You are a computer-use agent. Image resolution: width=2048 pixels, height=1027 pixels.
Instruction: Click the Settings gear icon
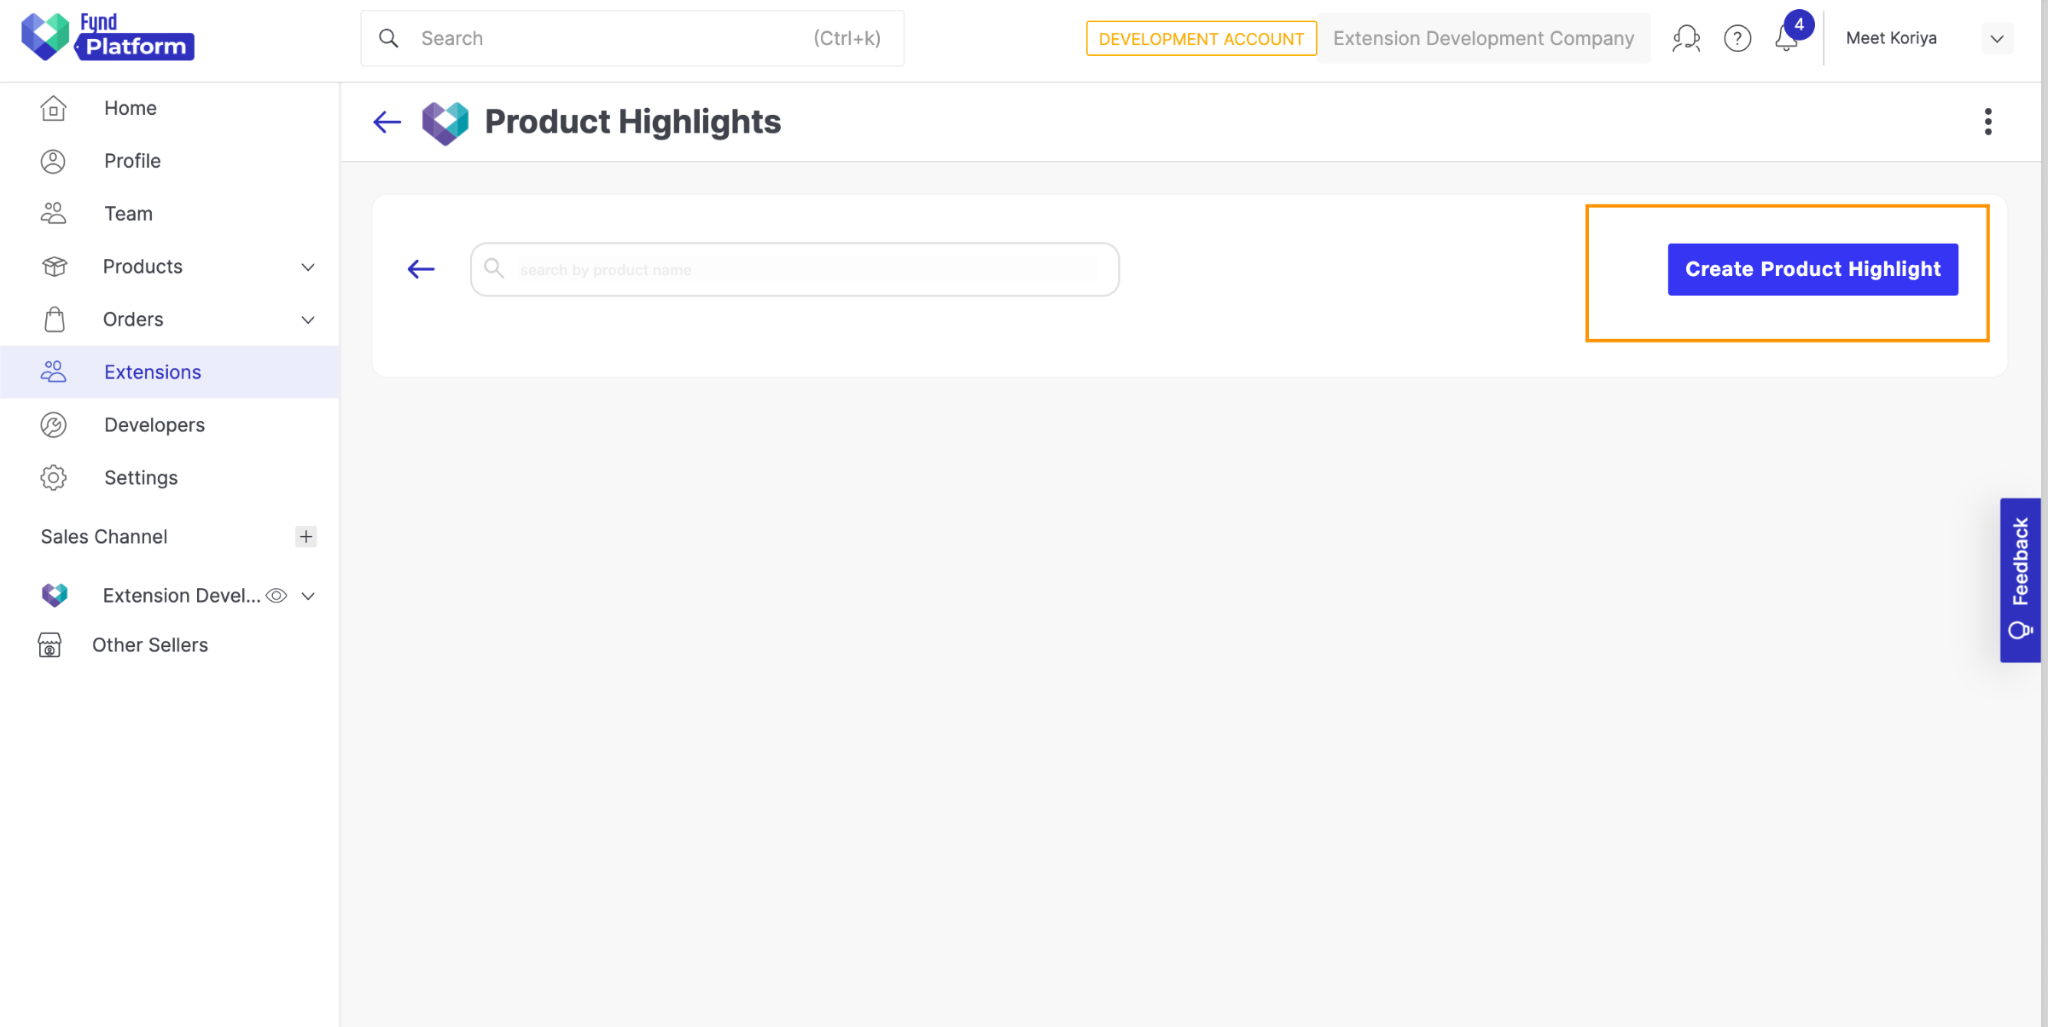[x=53, y=478]
